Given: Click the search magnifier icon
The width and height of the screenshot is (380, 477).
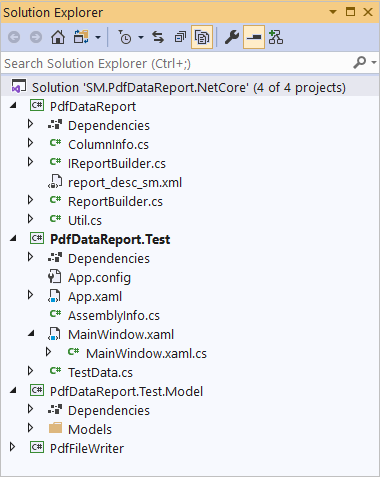Looking at the screenshot, I should (360, 62).
